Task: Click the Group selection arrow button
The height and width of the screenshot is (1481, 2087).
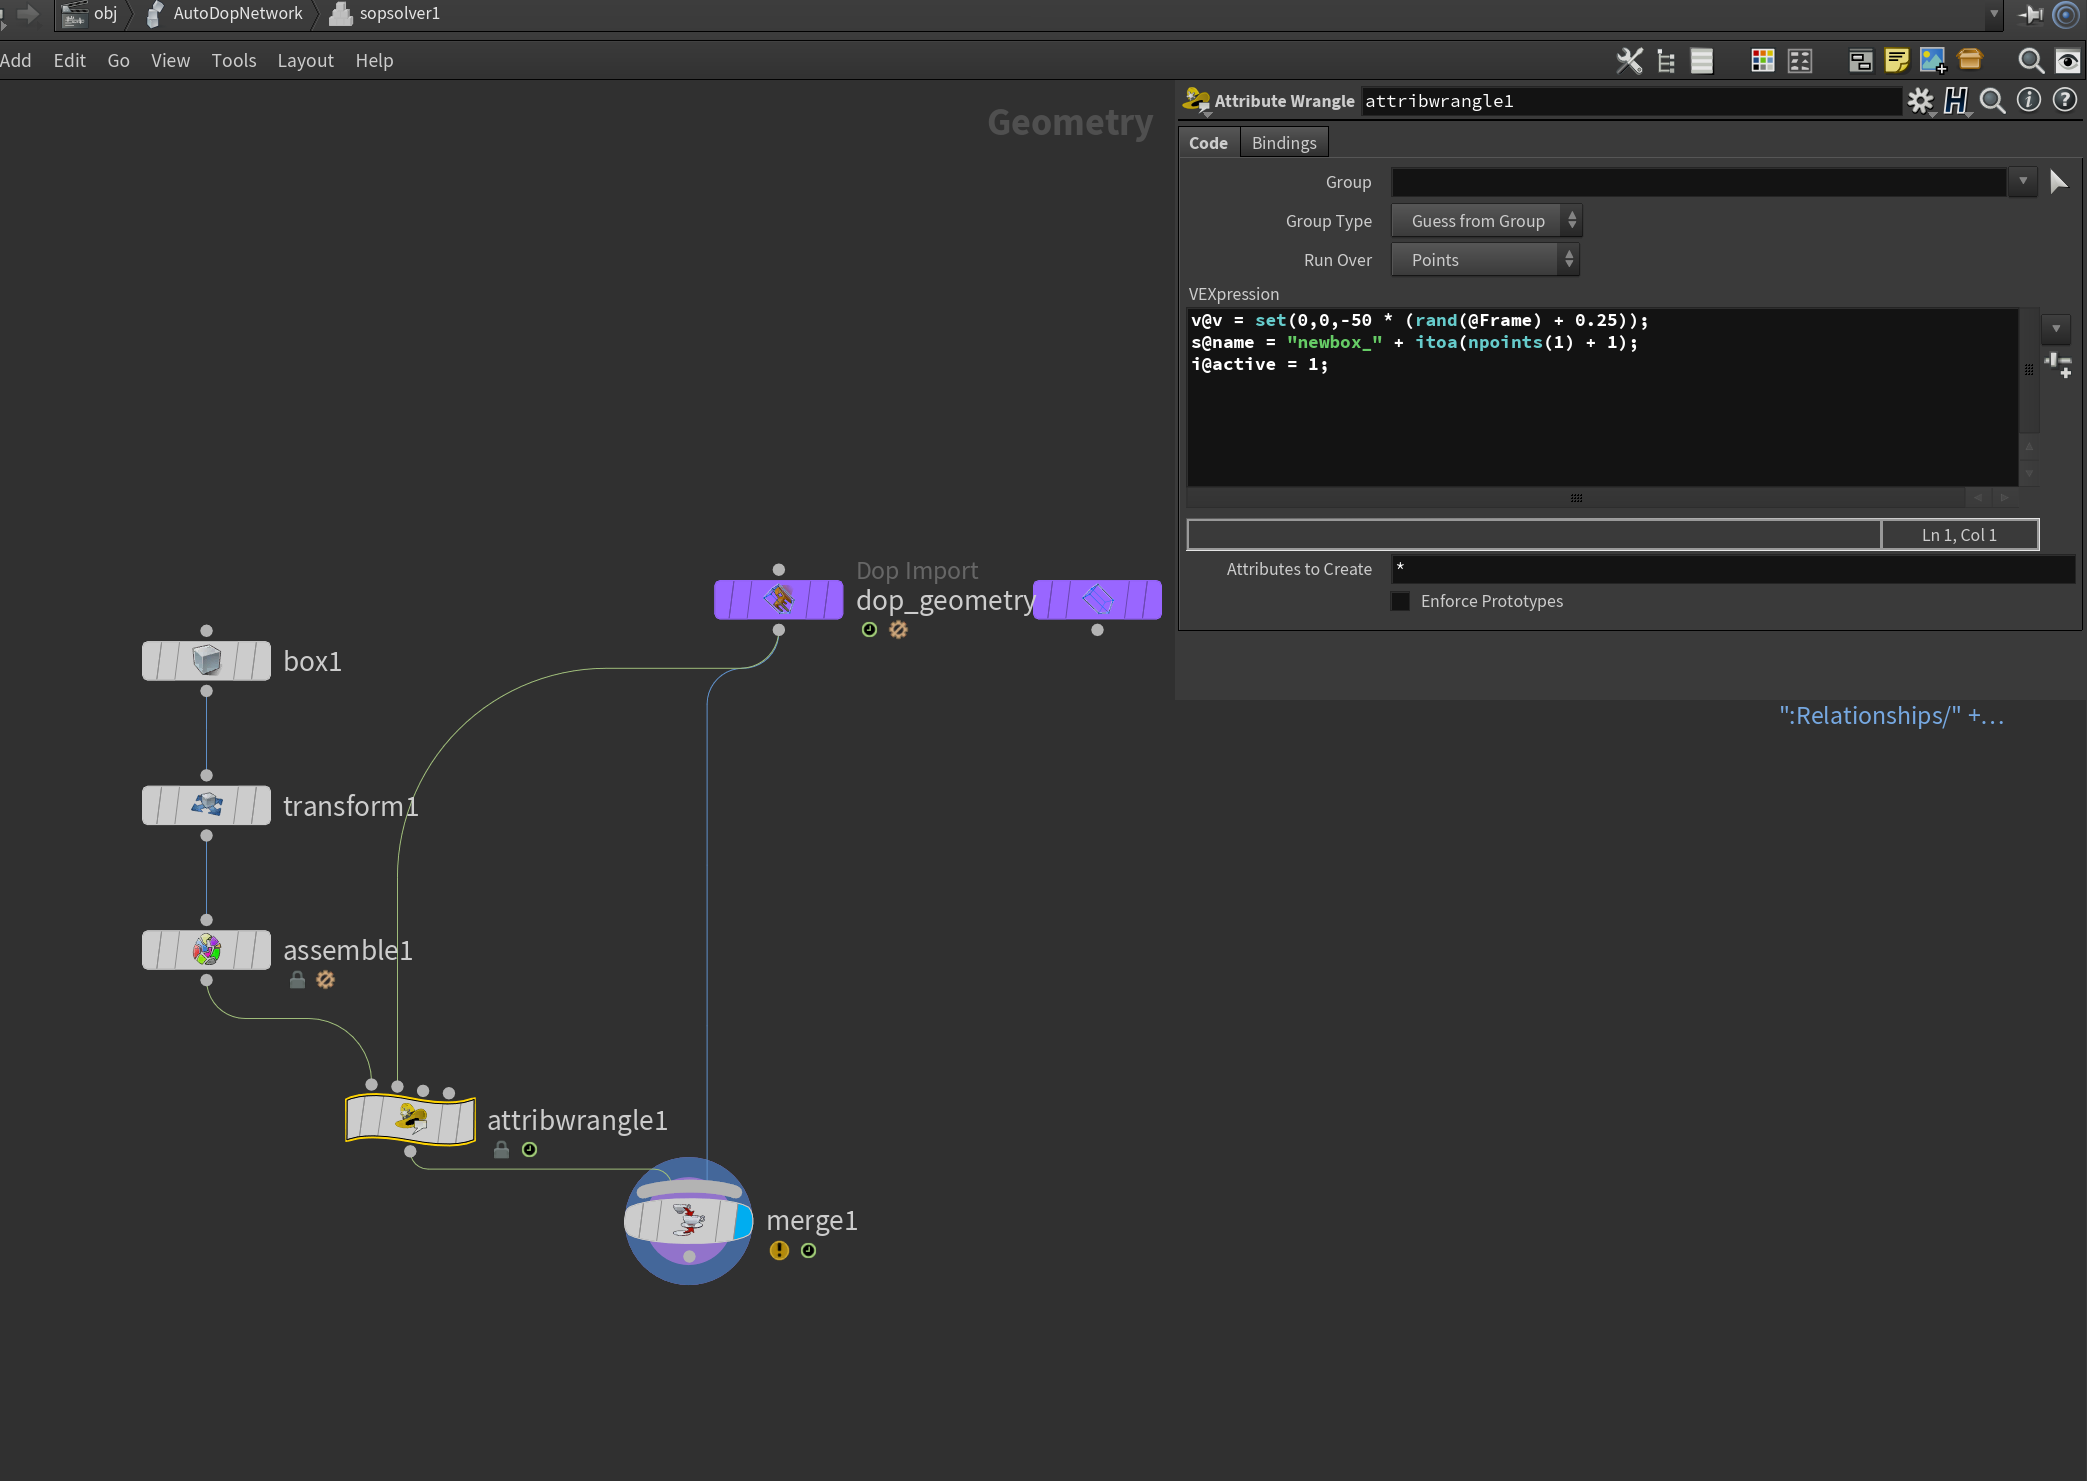Action: click(2058, 182)
